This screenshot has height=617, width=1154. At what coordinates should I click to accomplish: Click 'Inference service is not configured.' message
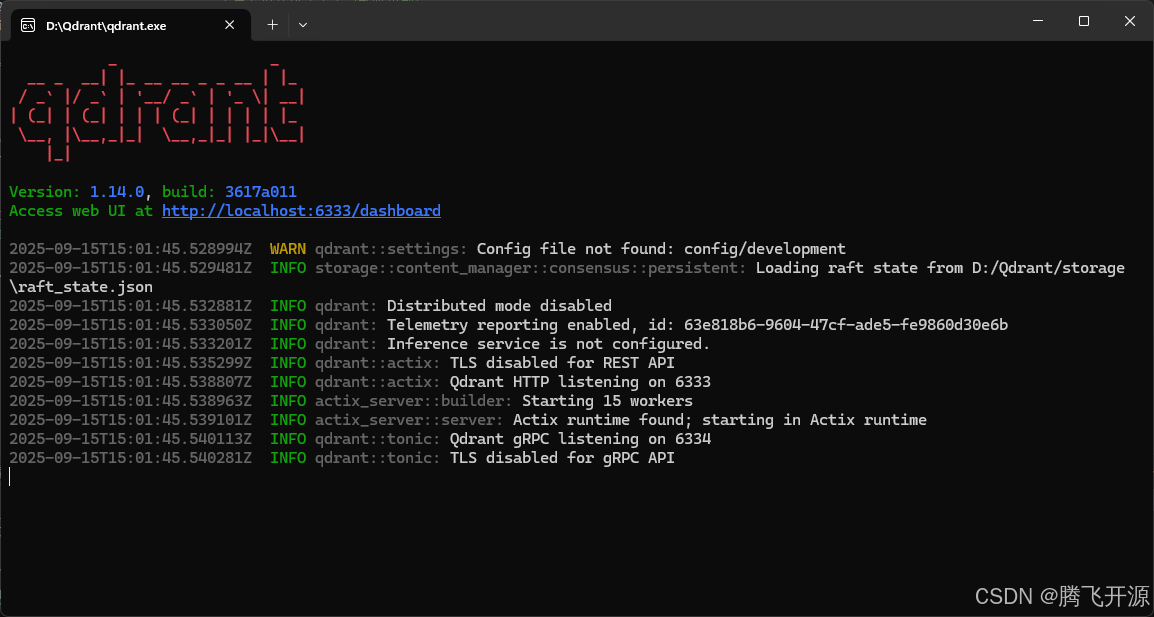pyautogui.click(x=548, y=344)
